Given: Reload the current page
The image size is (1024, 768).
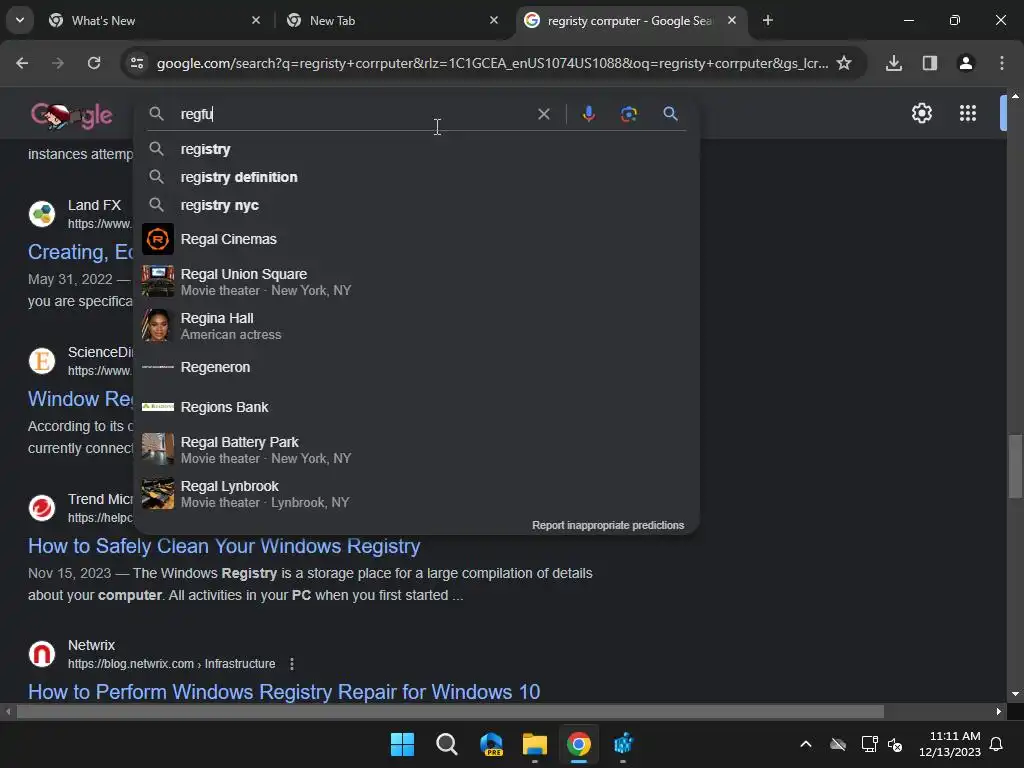Looking at the screenshot, I should tap(94, 63).
